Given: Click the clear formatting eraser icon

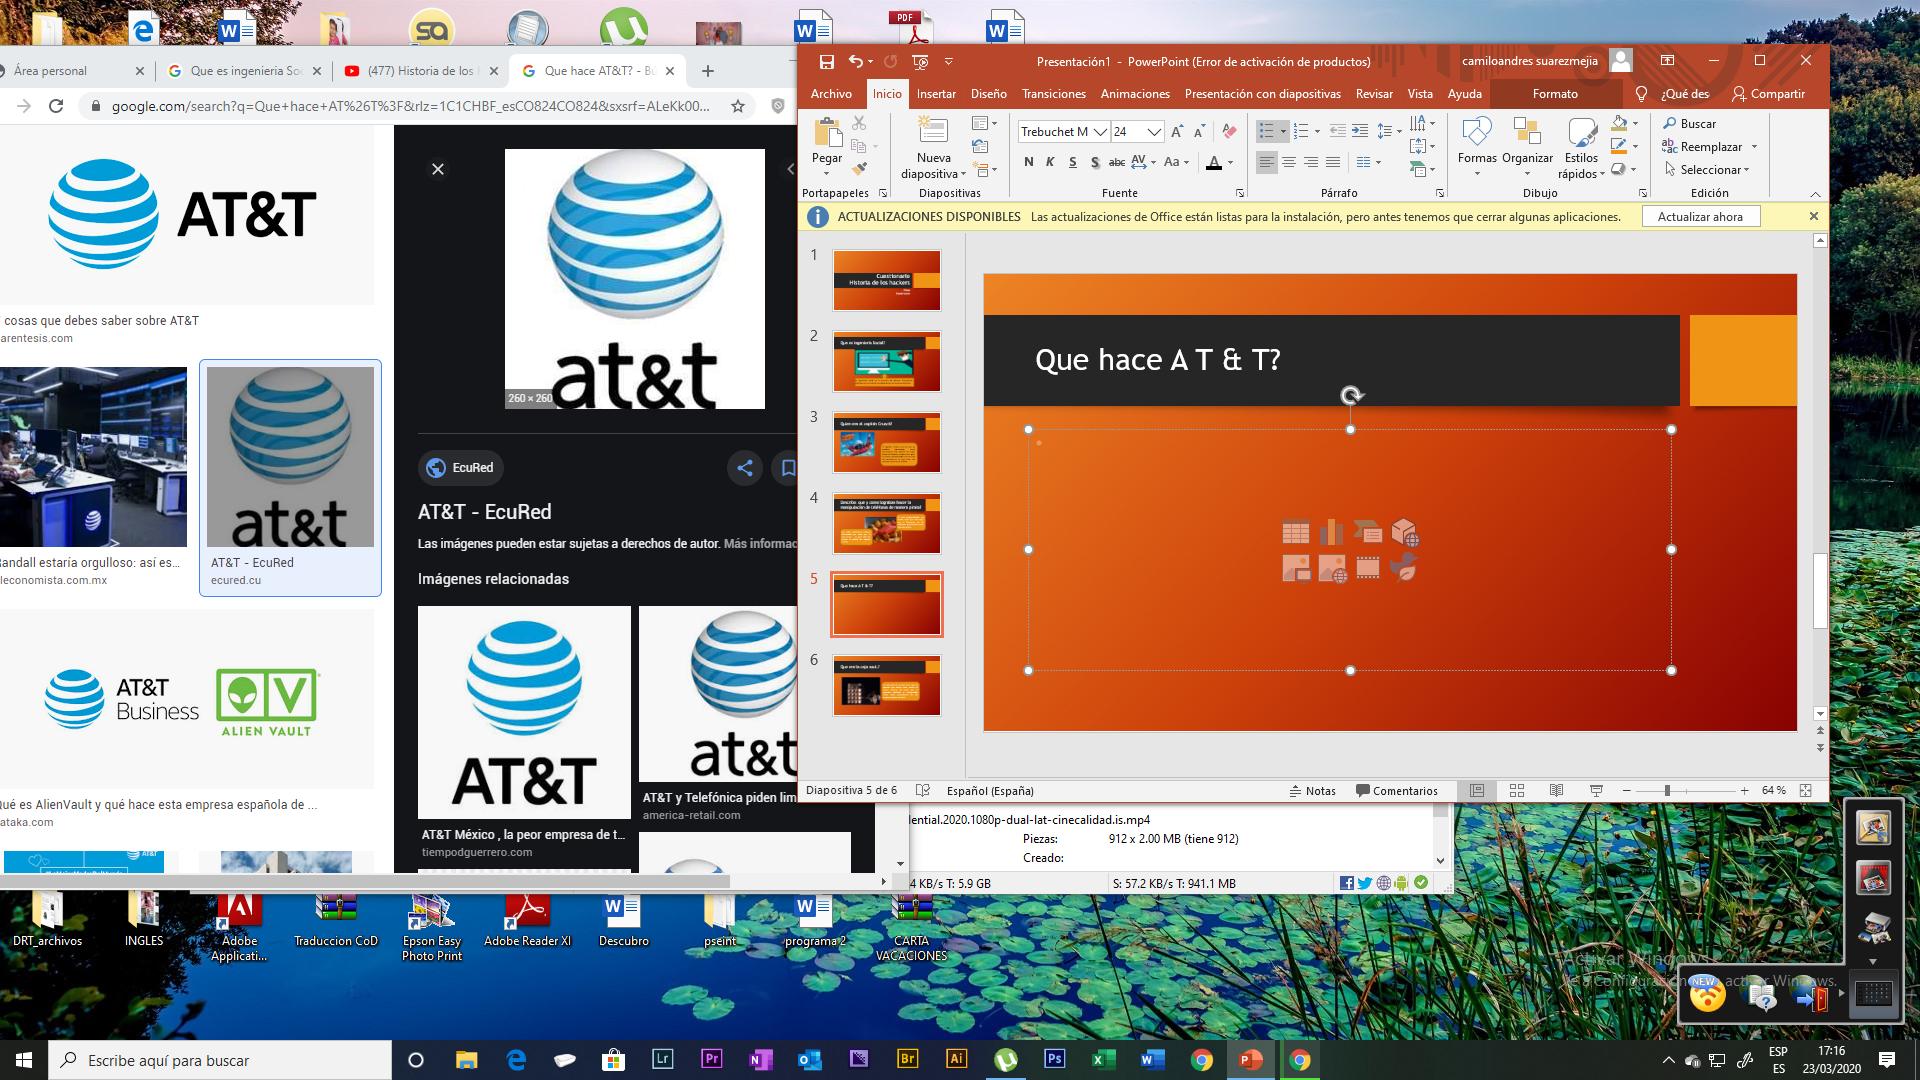Looking at the screenshot, I should pyautogui.click(x=1229, y=132).
